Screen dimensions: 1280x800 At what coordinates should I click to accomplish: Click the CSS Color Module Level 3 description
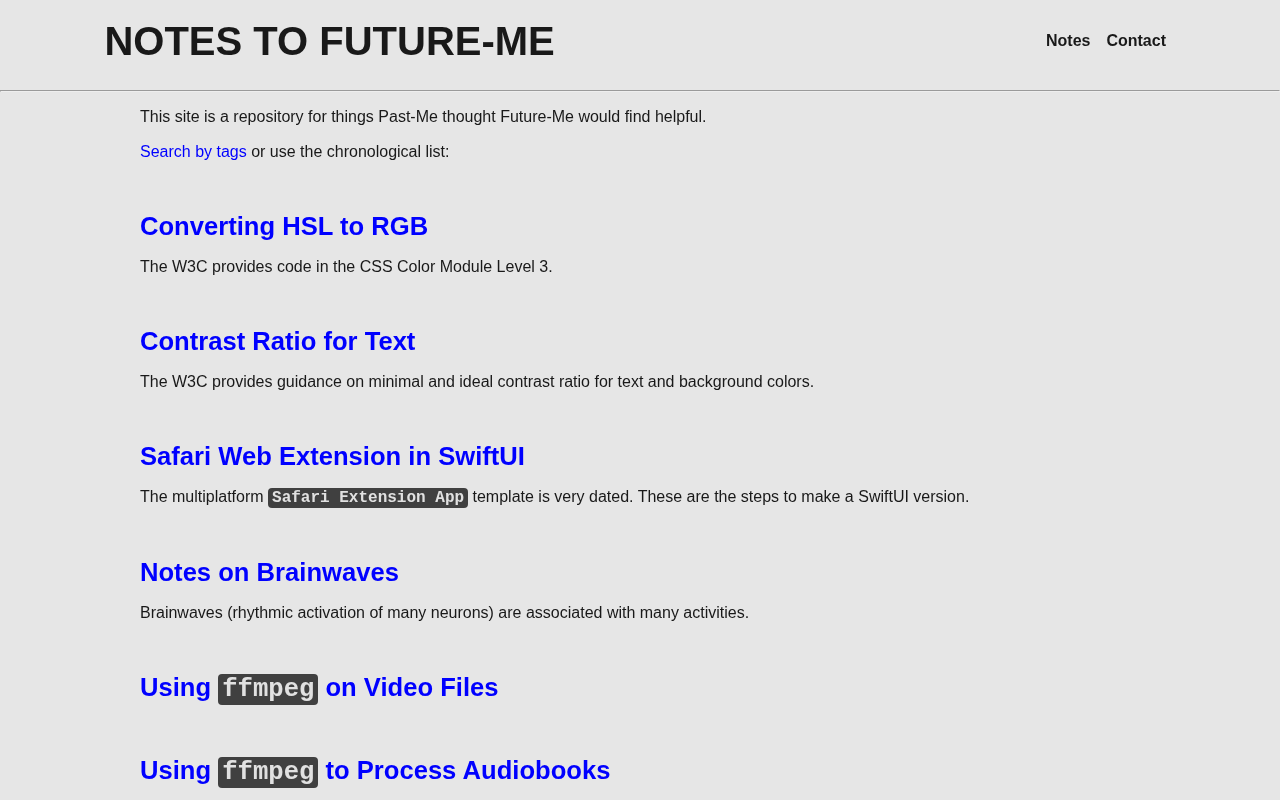[346, 267]
